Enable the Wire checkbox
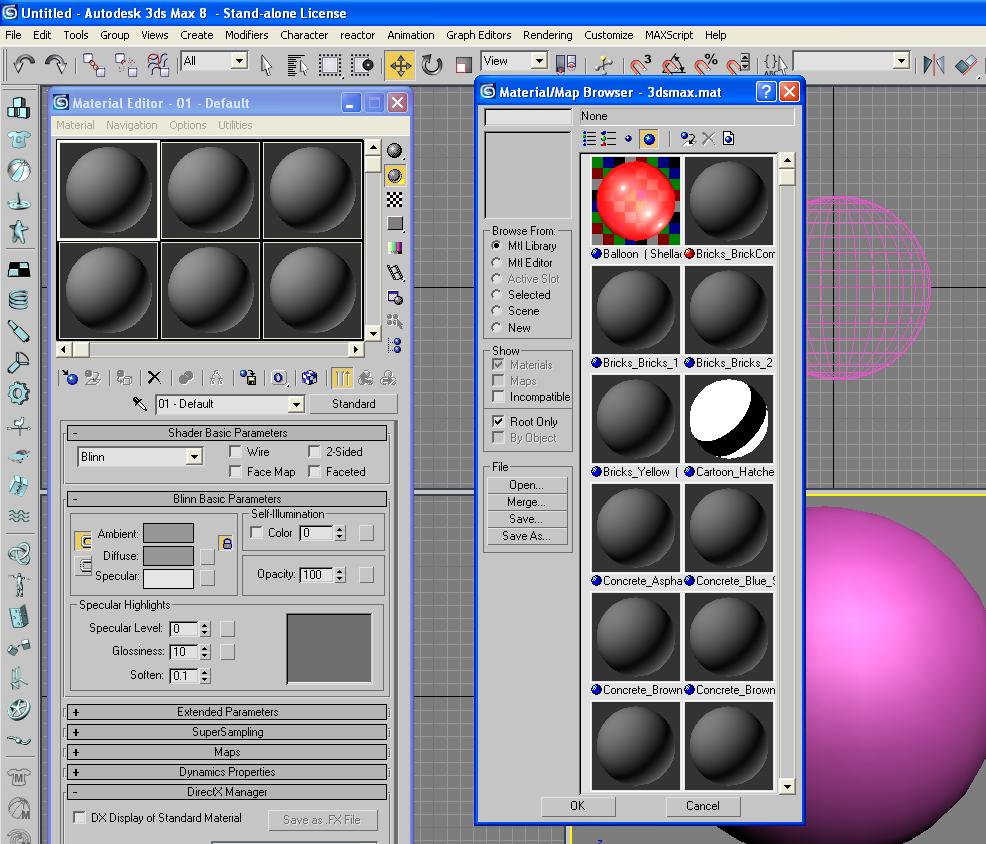 coord(235,451)
